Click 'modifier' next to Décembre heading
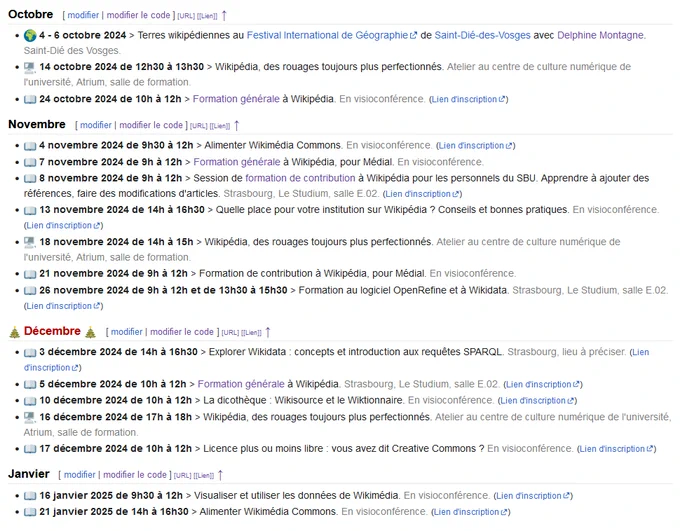The image size is (680, 531). tap(127, 332)
